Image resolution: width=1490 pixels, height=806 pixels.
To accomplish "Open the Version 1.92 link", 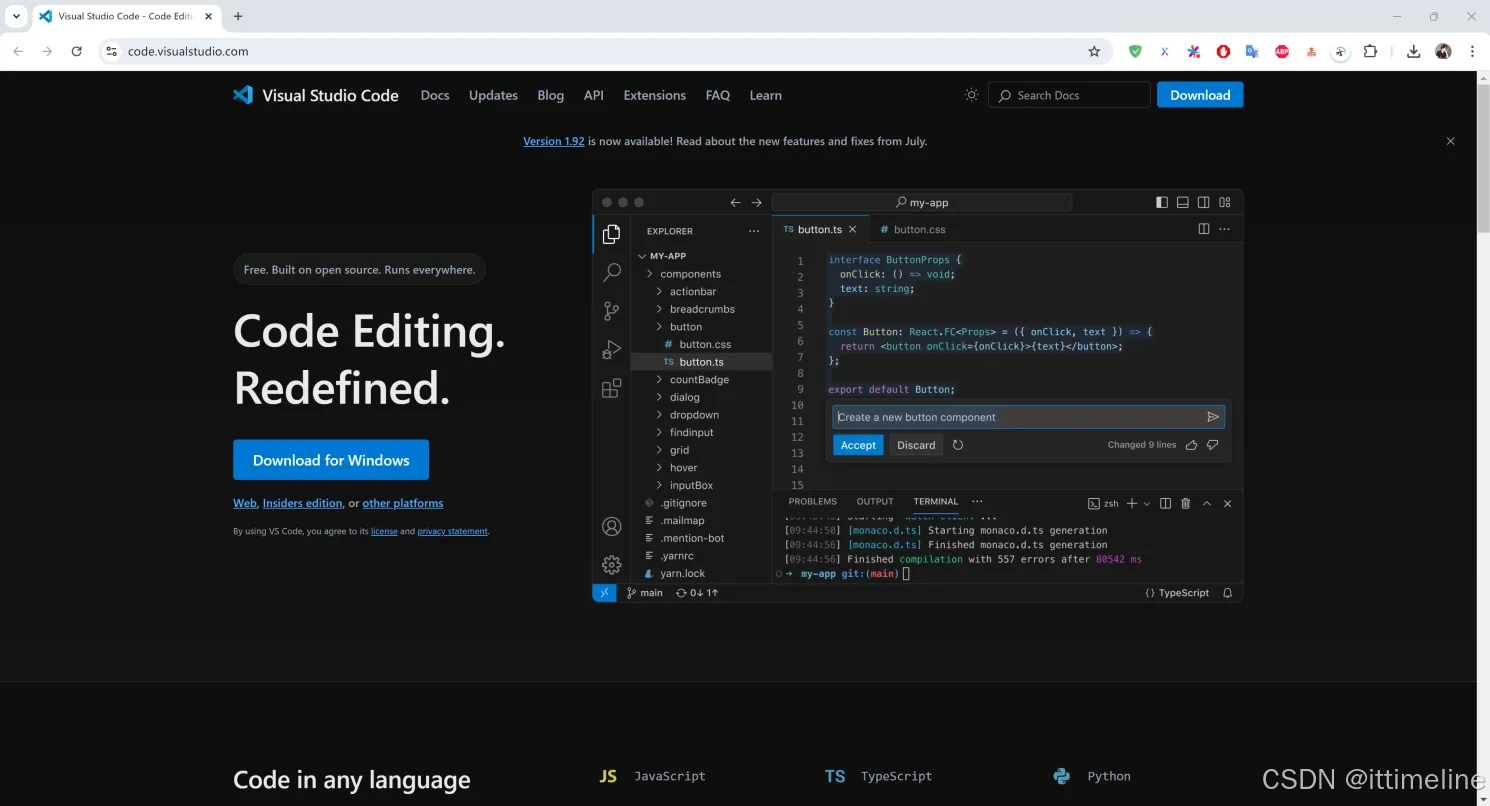I will coord(553,141).
